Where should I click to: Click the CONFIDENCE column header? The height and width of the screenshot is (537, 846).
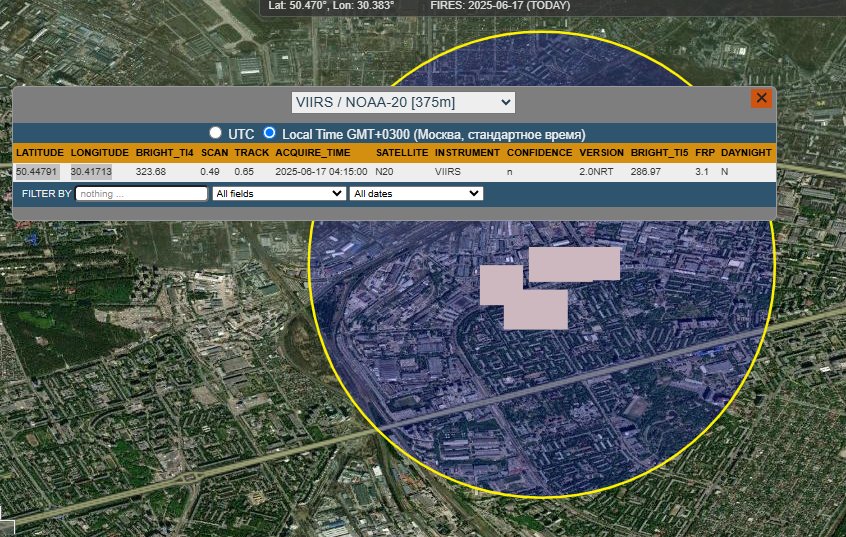click(540, 153)
